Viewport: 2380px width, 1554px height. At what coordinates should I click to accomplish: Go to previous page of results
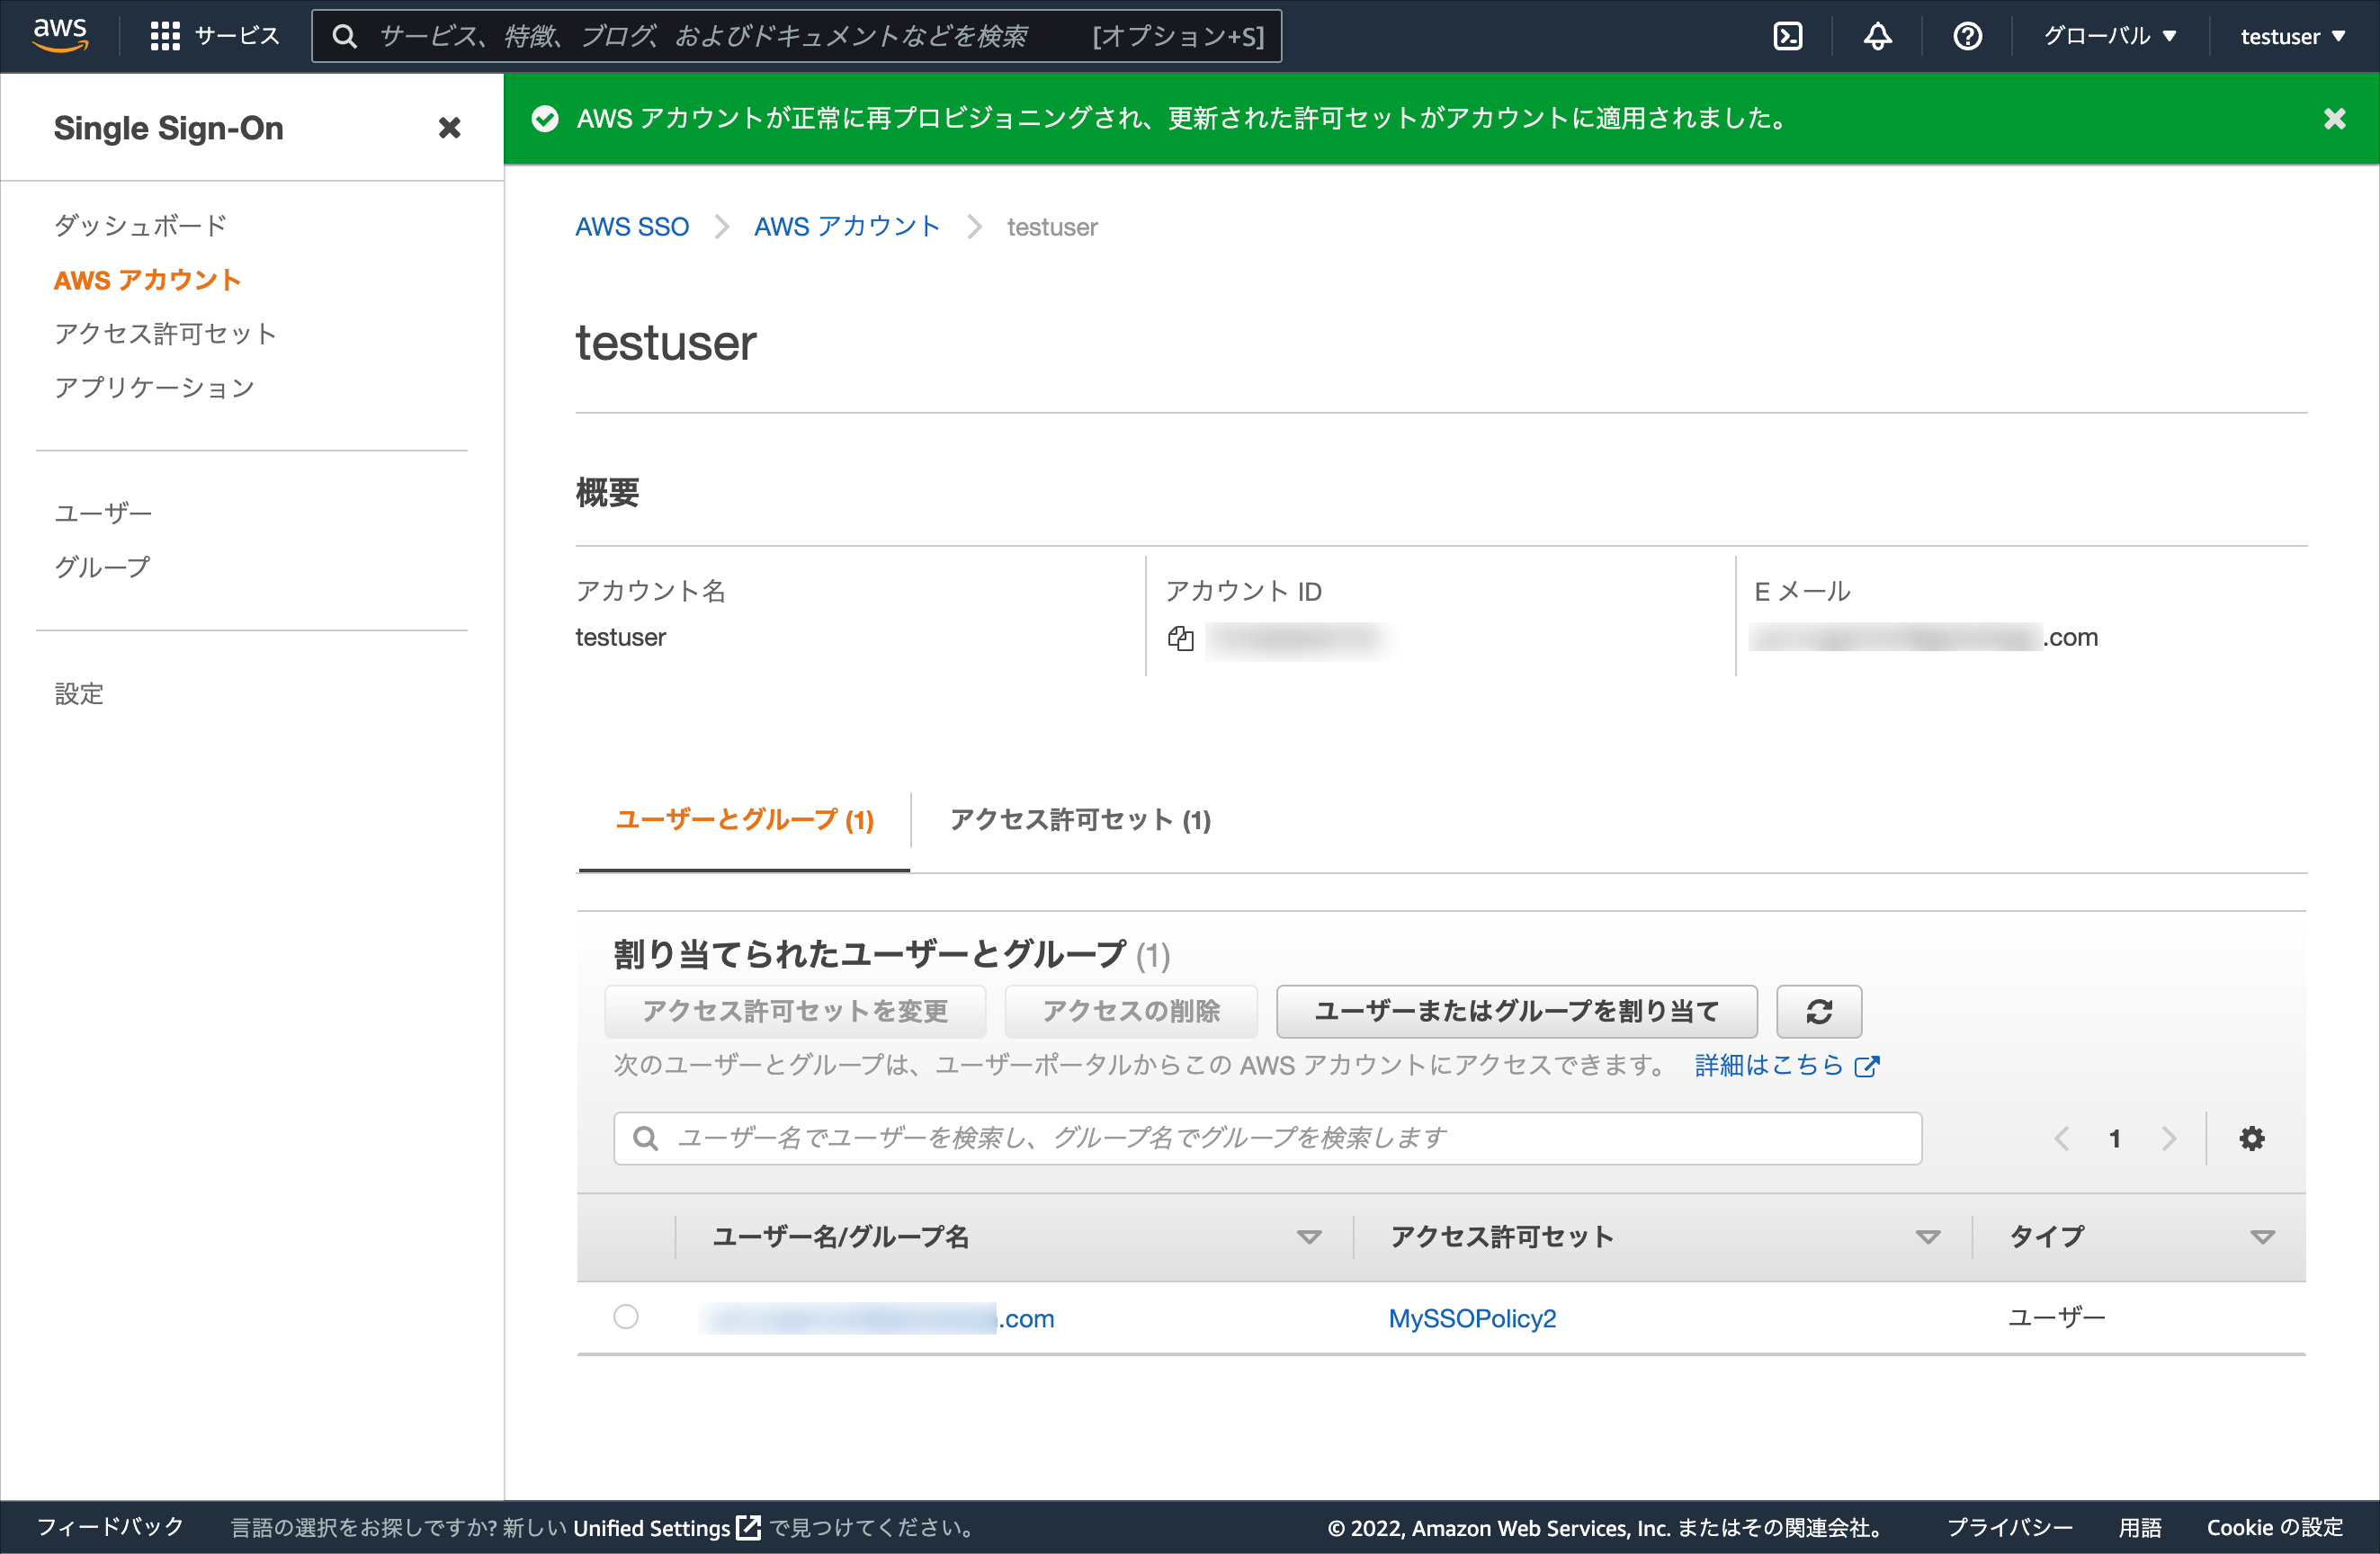[x=2061, y=1138]
